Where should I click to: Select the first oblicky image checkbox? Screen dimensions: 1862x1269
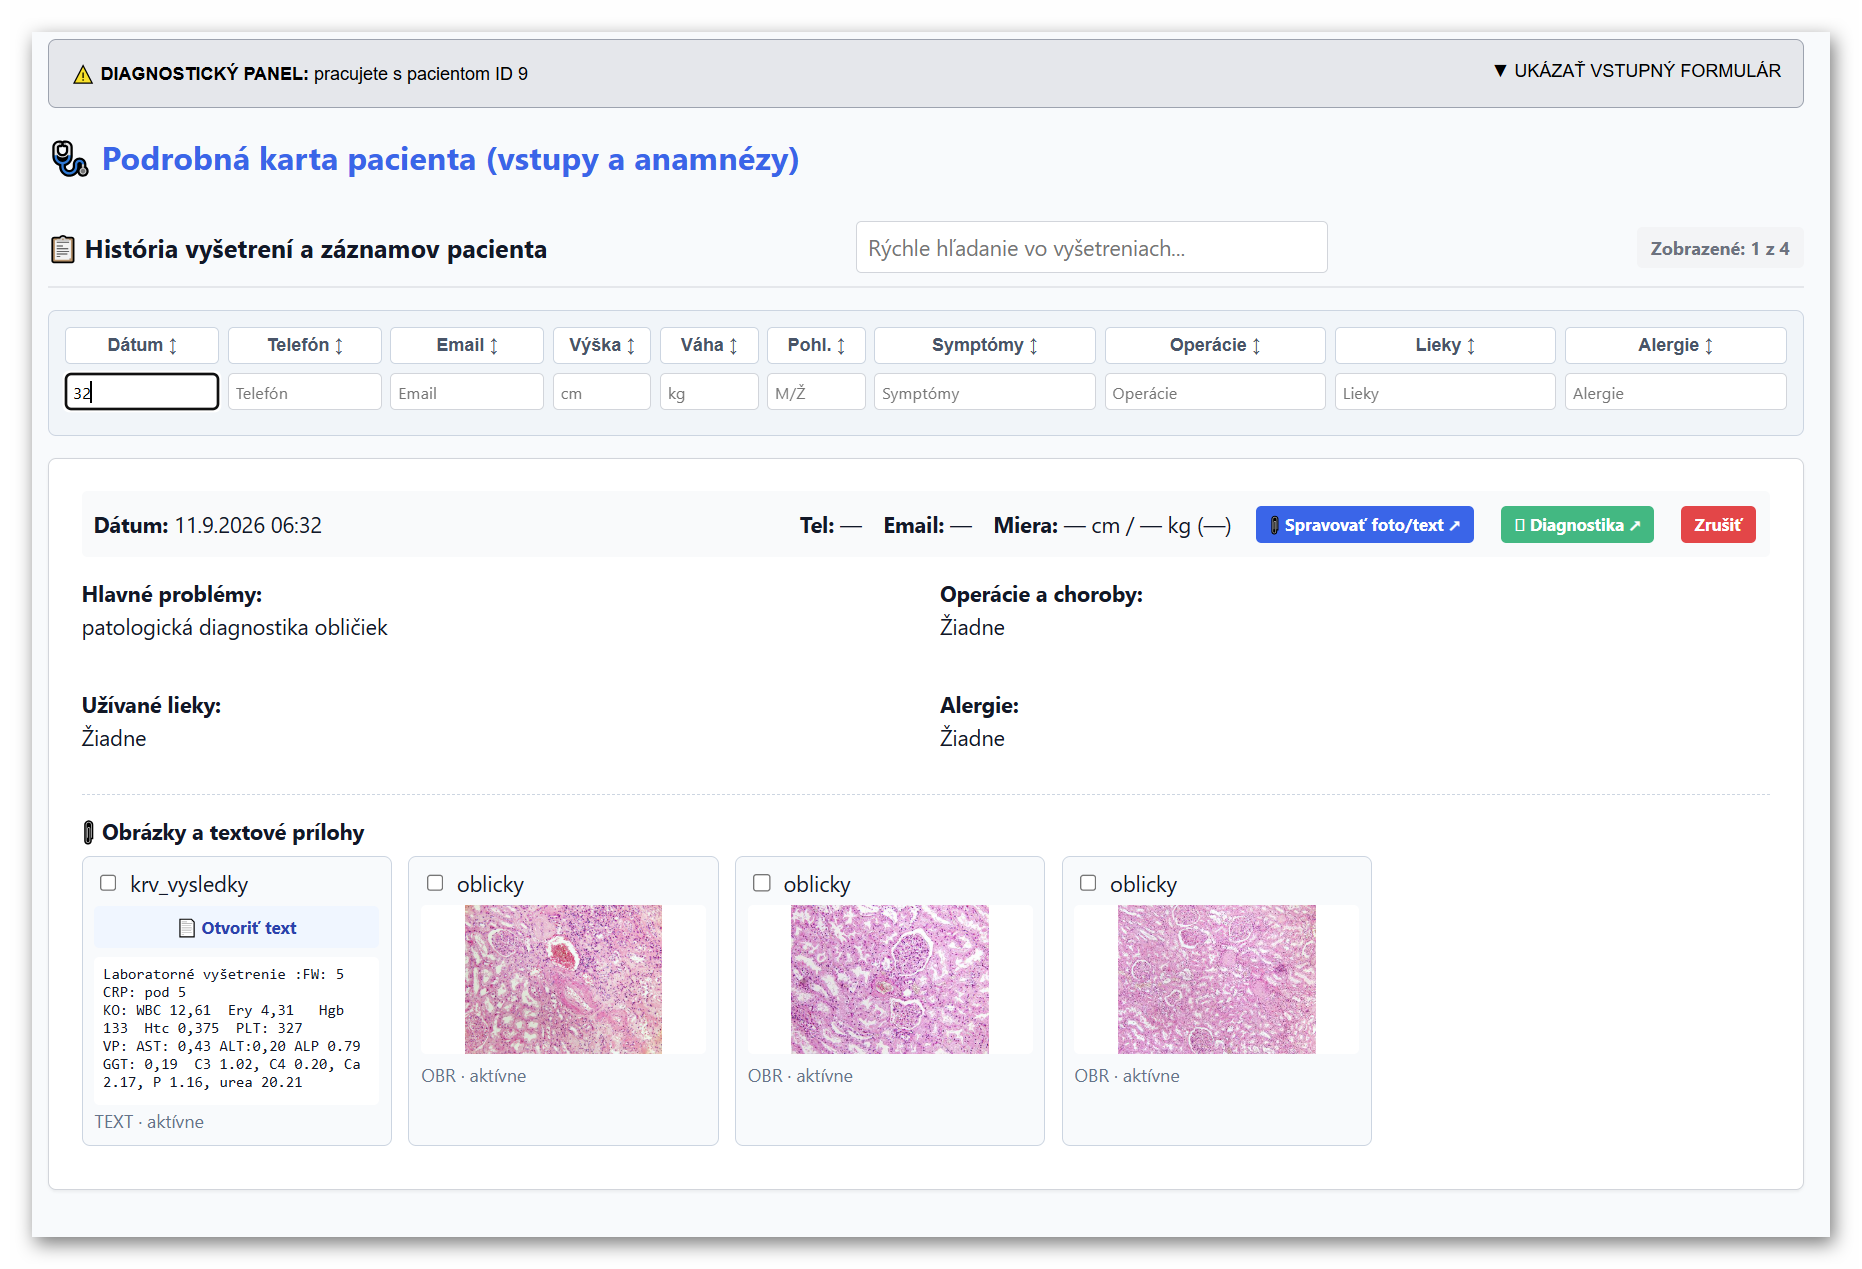tap(435, 883)
